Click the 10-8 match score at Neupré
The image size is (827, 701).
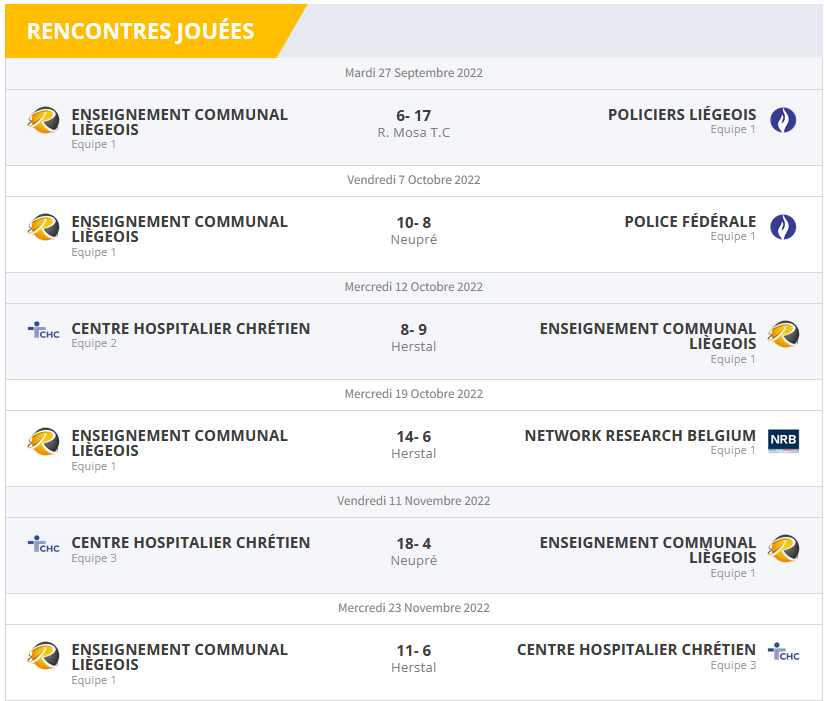click(414, 223)
